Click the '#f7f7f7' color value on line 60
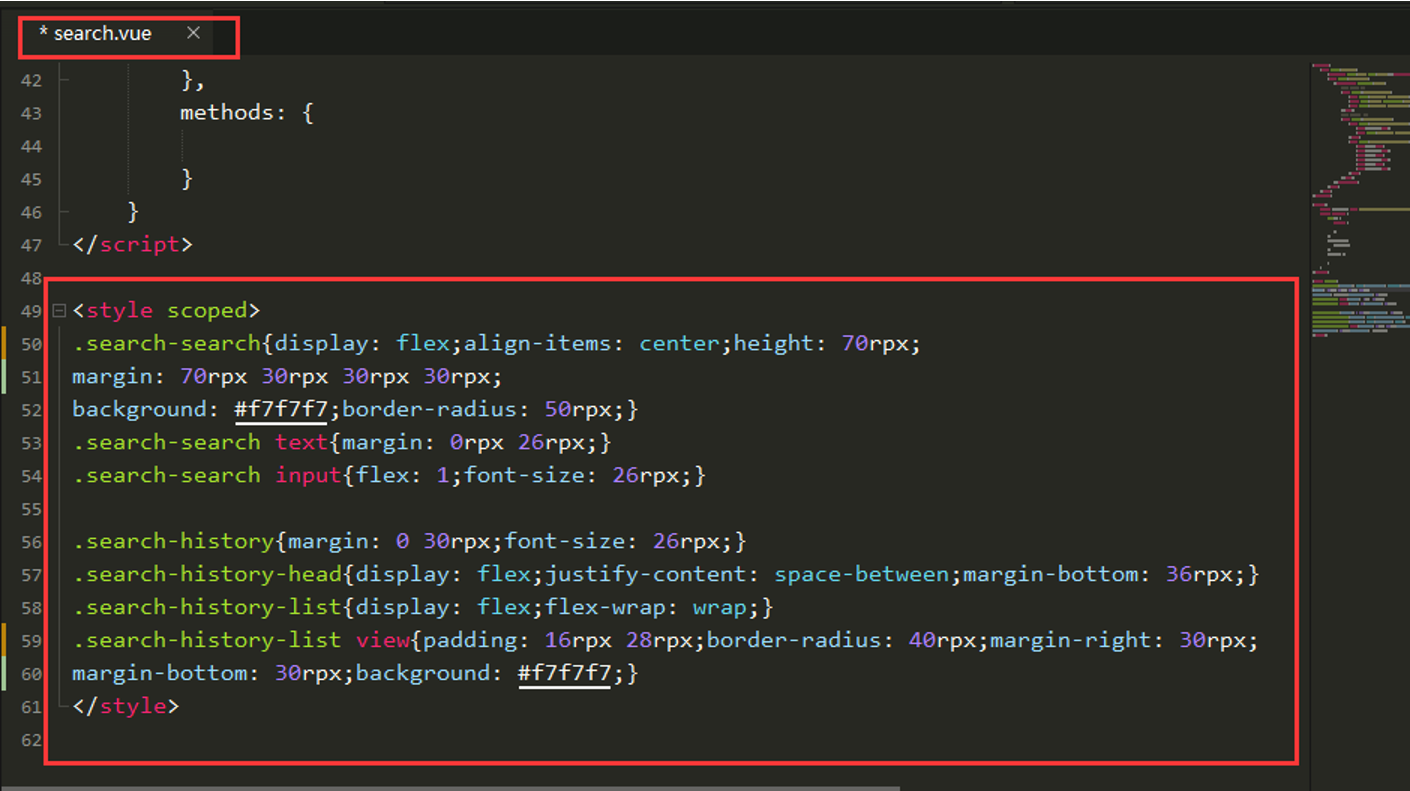The width and height of the screenshot is (1410, 791). coord(564,673)
